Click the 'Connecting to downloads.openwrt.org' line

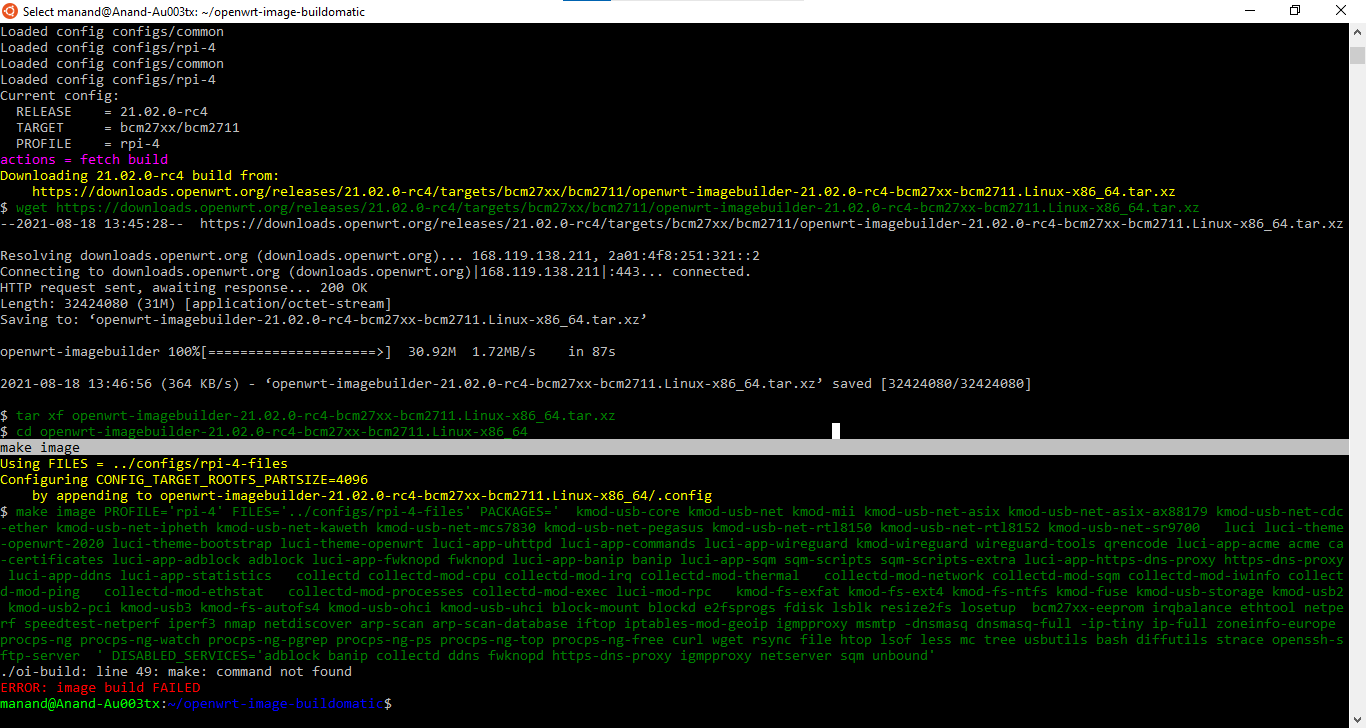tap(376, 272)
